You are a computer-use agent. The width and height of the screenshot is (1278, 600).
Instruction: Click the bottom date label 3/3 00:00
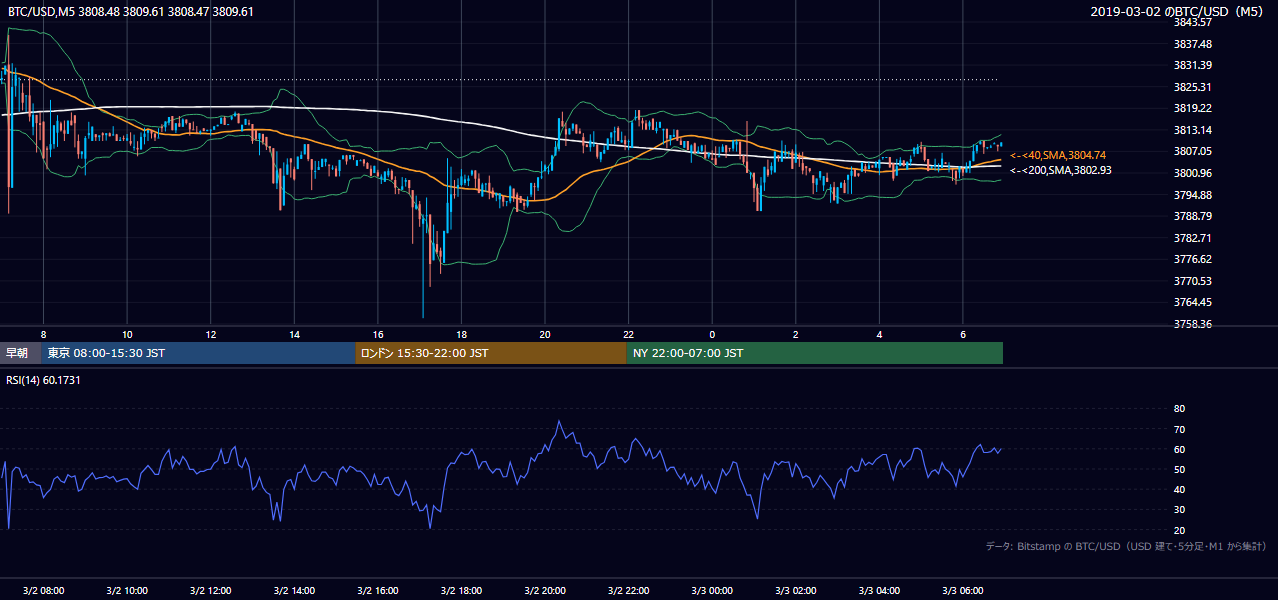(x=712, y=591)
